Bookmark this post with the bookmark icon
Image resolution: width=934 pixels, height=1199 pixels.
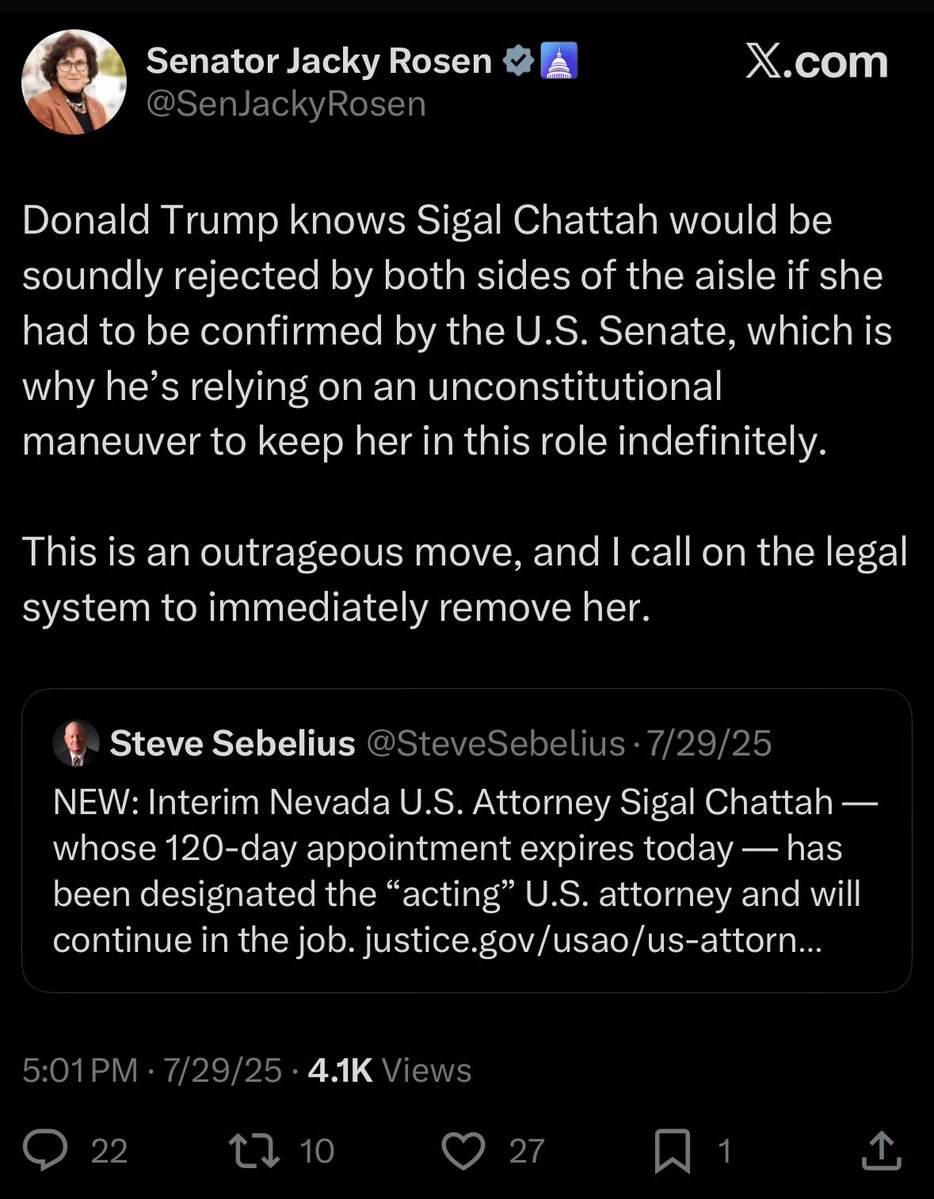pos(672,1151)
